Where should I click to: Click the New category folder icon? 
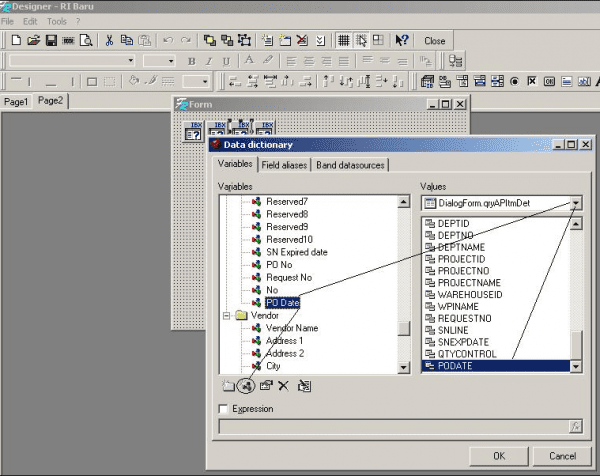click(228, 386)
